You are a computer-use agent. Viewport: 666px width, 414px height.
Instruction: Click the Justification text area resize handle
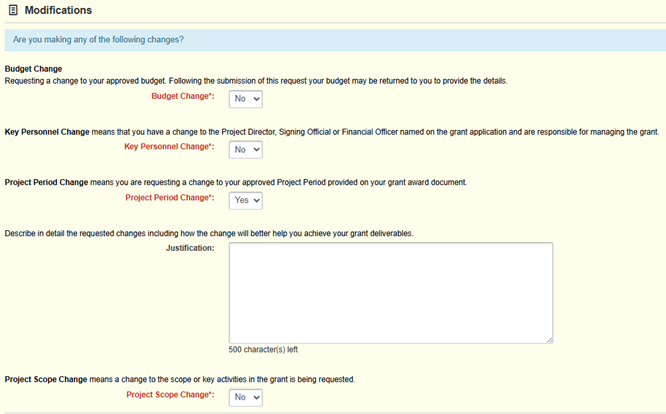[x=550, y=340]
